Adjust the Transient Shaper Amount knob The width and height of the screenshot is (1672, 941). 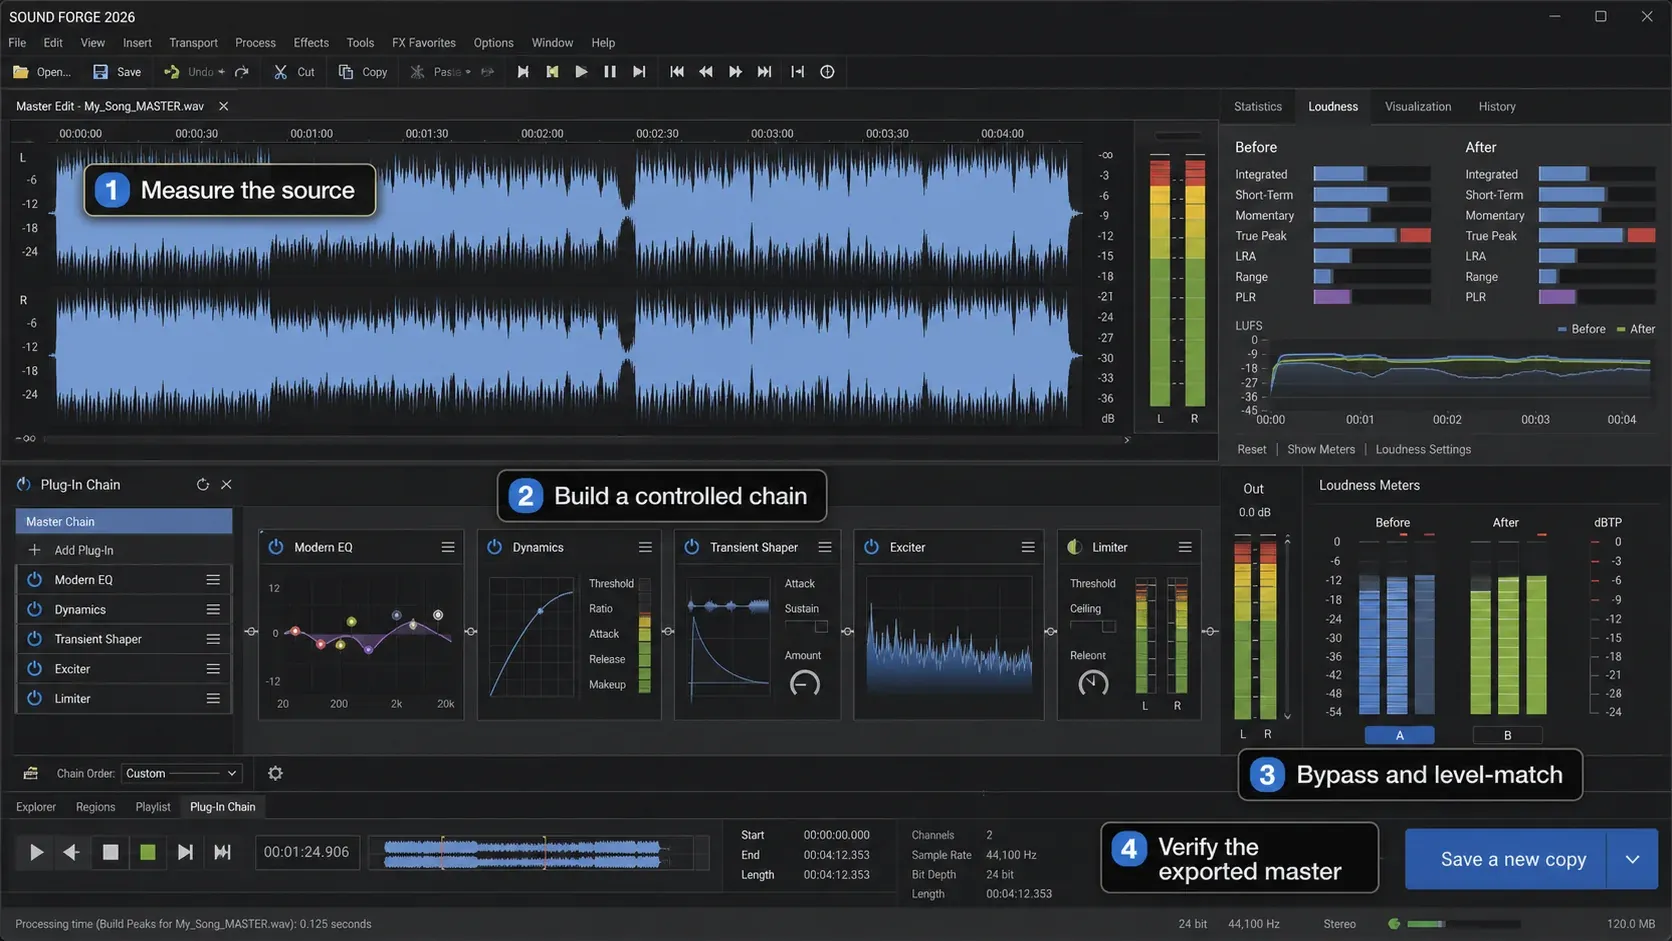[x=805, y=684]
